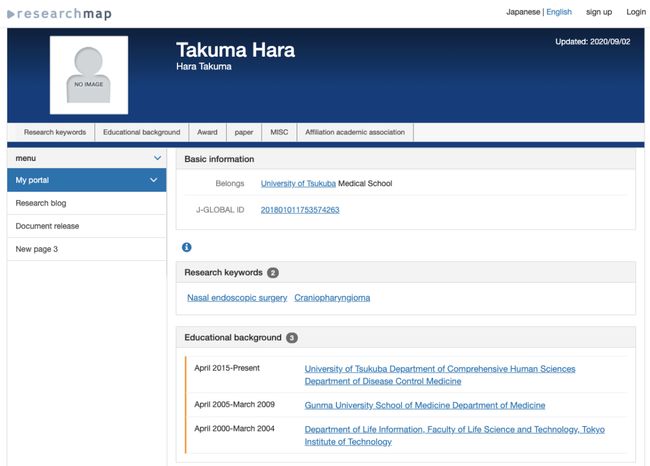The width and height of the screenshot is (650, 466).
Task: Expand the My portal dropdown arrow
Action: pyautogui.click(x=153, y=180)
